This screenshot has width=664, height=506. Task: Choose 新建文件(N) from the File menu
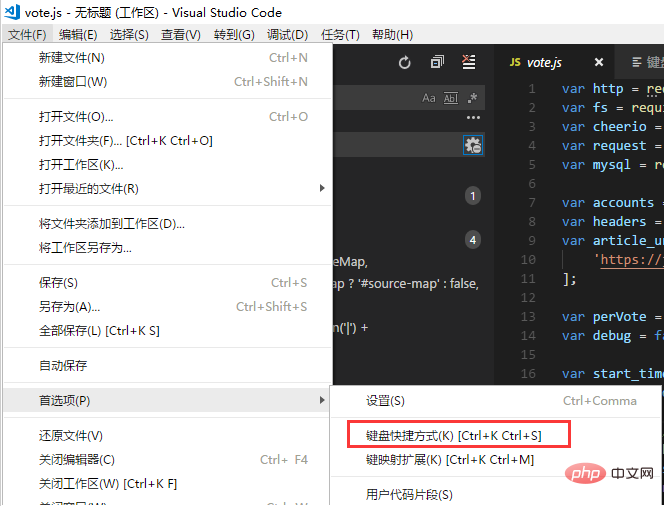(x=168, y=58)
